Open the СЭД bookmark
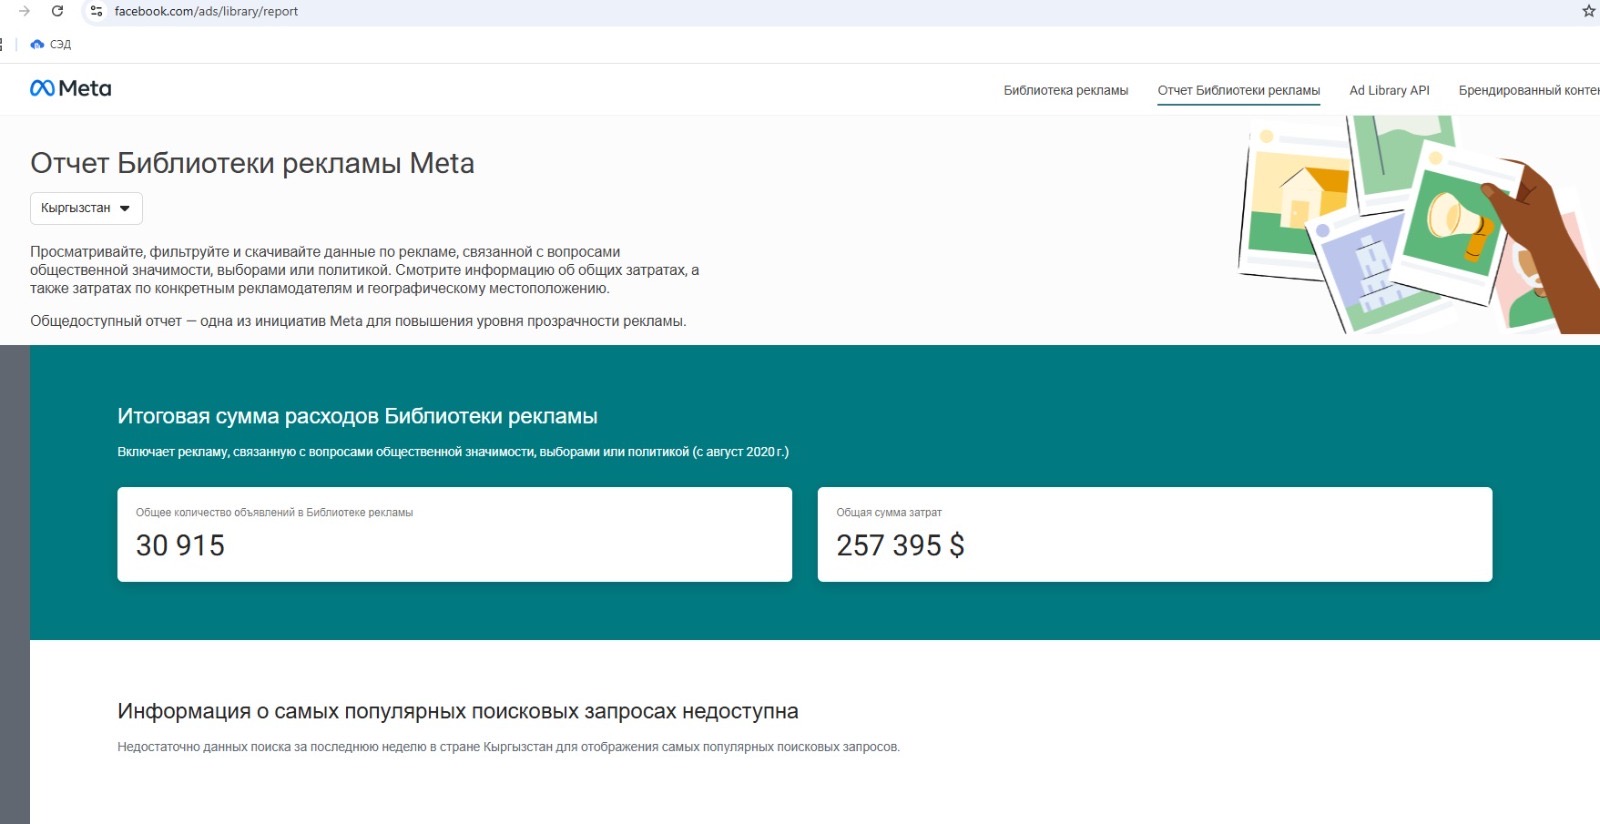The width and height of the screenshot is (1600, 824). 51,44
